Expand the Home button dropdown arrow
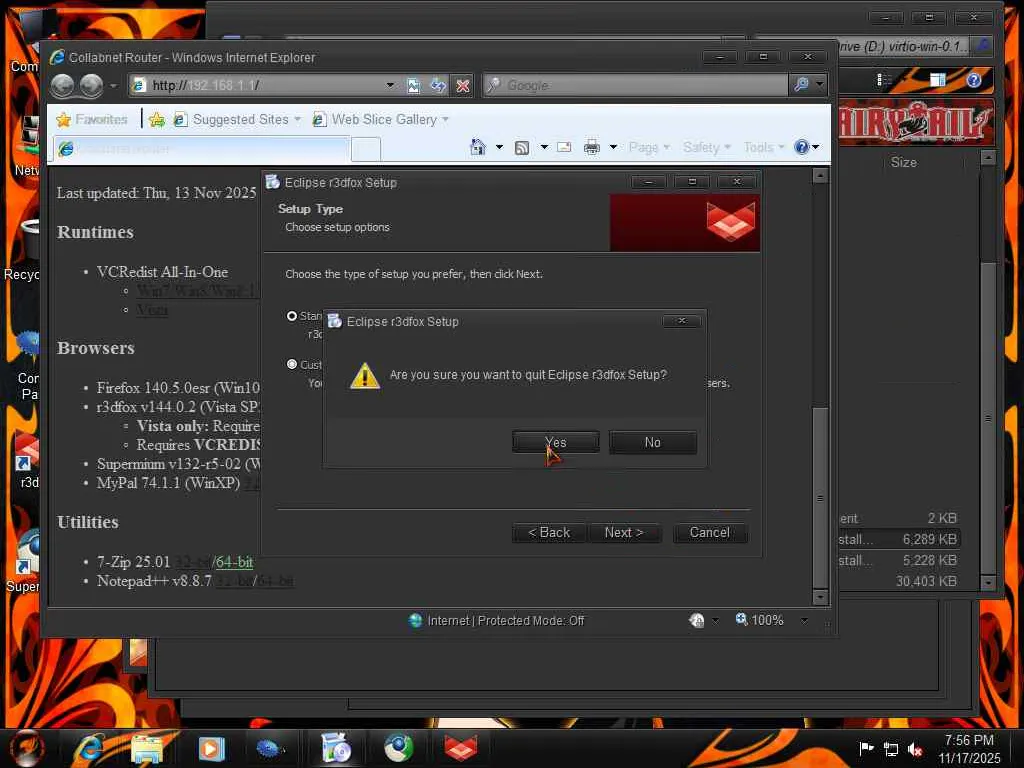Screen dimensions: 1024x768 (500, 148)
